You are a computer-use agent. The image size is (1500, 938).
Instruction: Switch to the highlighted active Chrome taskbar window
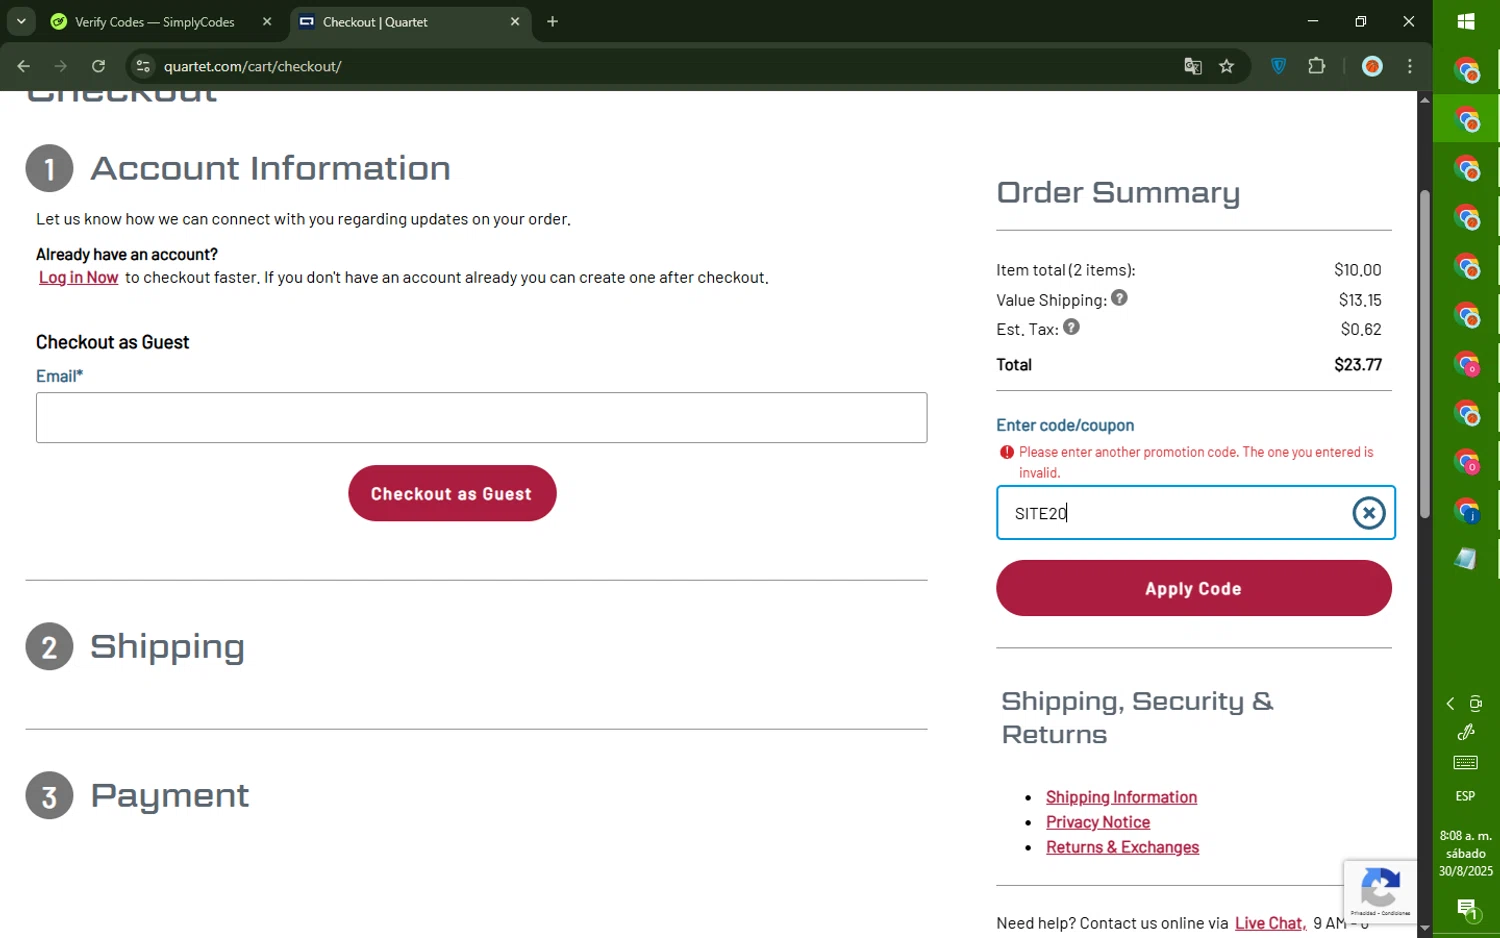(x=1466, y=119)
